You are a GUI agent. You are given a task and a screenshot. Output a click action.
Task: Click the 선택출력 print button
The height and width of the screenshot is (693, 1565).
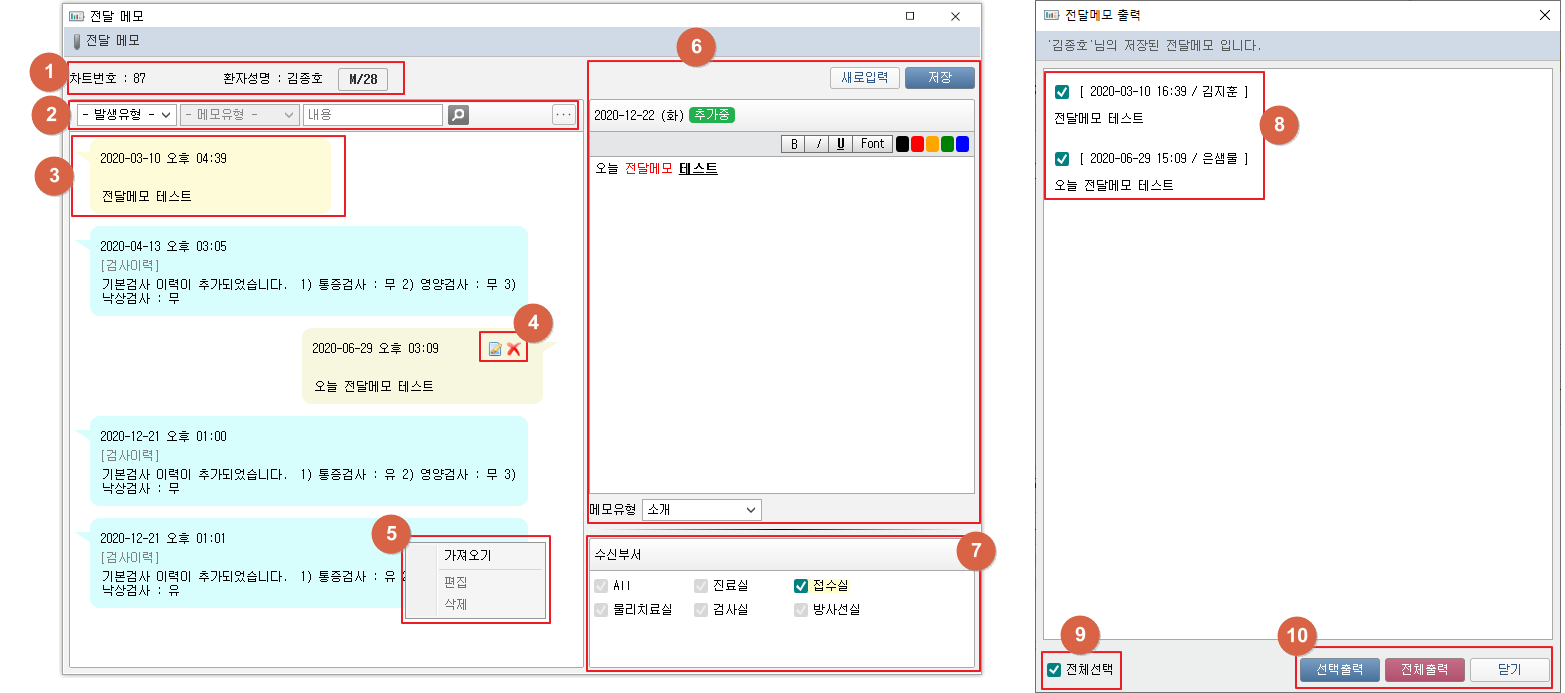coord(1340,669)
